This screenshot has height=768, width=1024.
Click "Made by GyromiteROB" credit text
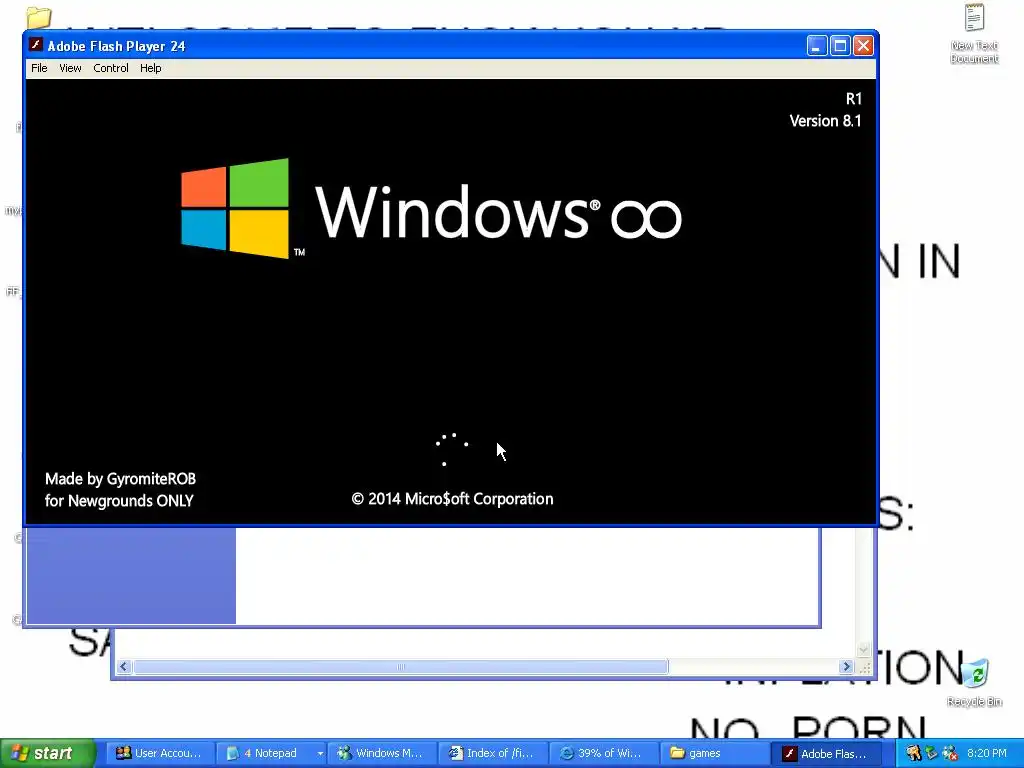coord(120,479)
